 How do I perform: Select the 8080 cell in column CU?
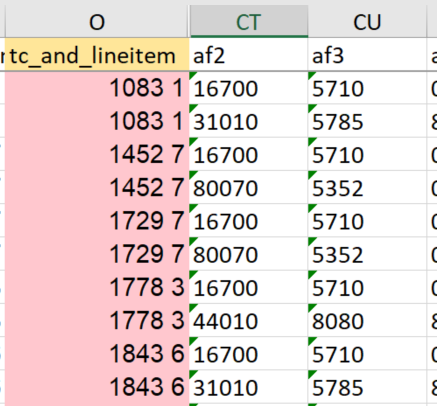coord(367,320)
